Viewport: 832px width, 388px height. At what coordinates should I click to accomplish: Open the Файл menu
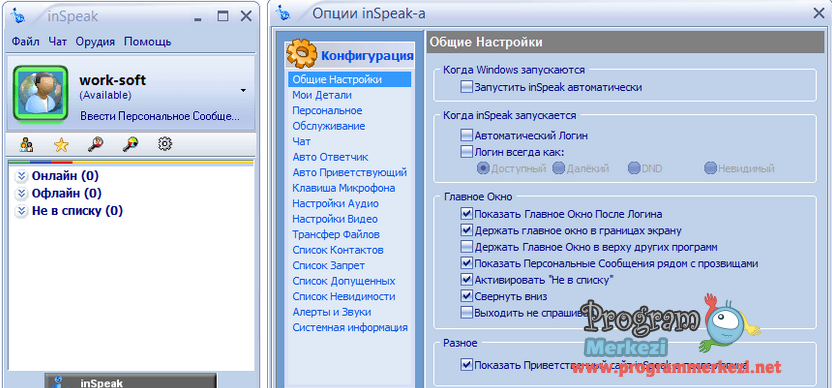25,41
